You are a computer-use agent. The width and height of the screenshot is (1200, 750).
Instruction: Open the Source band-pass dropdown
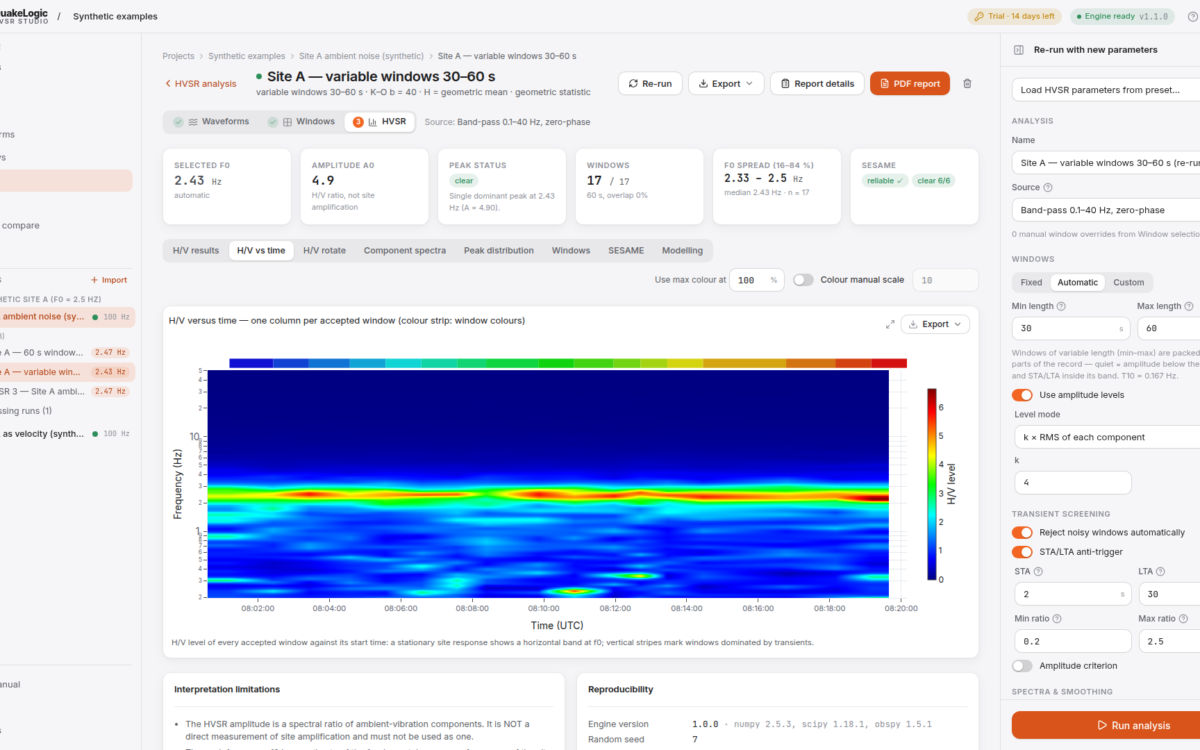(x=1106, y=210)
